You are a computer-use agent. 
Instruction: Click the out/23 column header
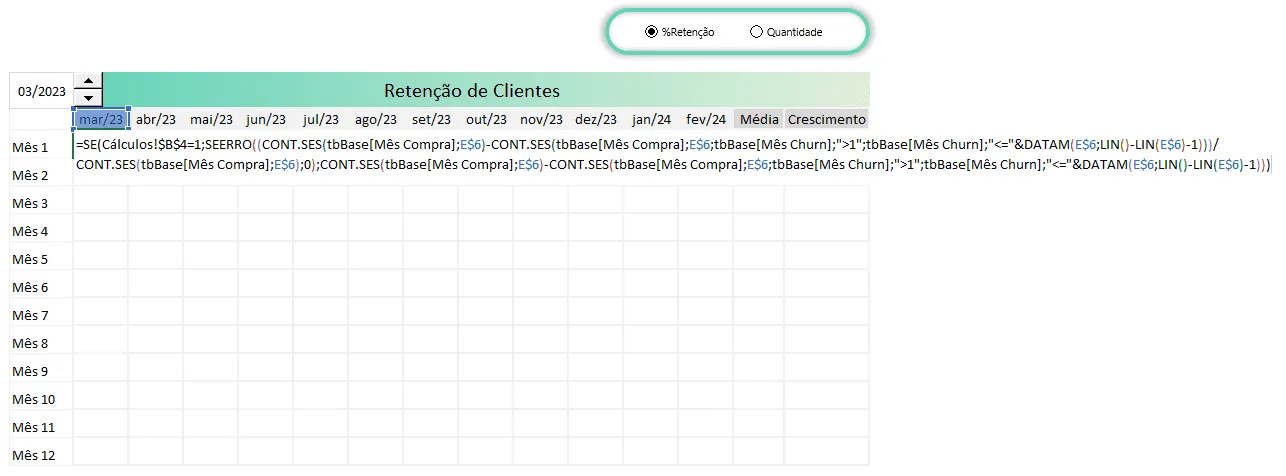(486, 119)
